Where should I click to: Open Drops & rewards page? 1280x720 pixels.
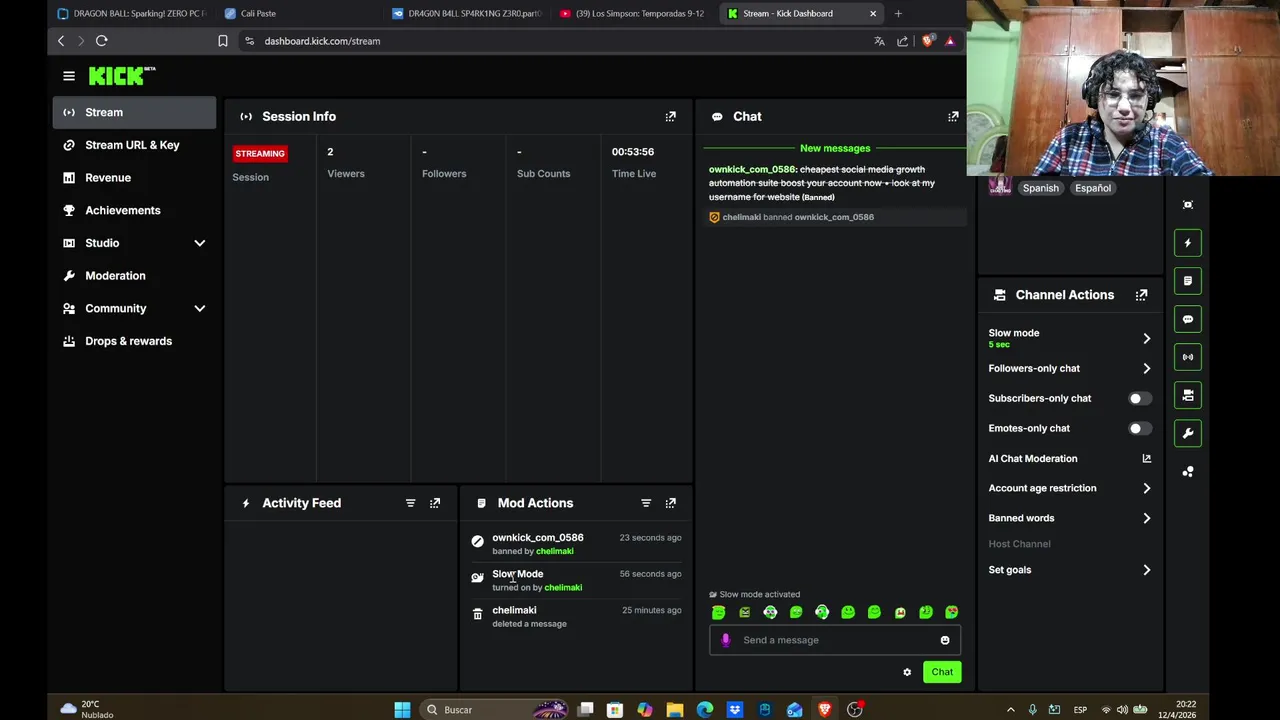click(x=134, y=341)
